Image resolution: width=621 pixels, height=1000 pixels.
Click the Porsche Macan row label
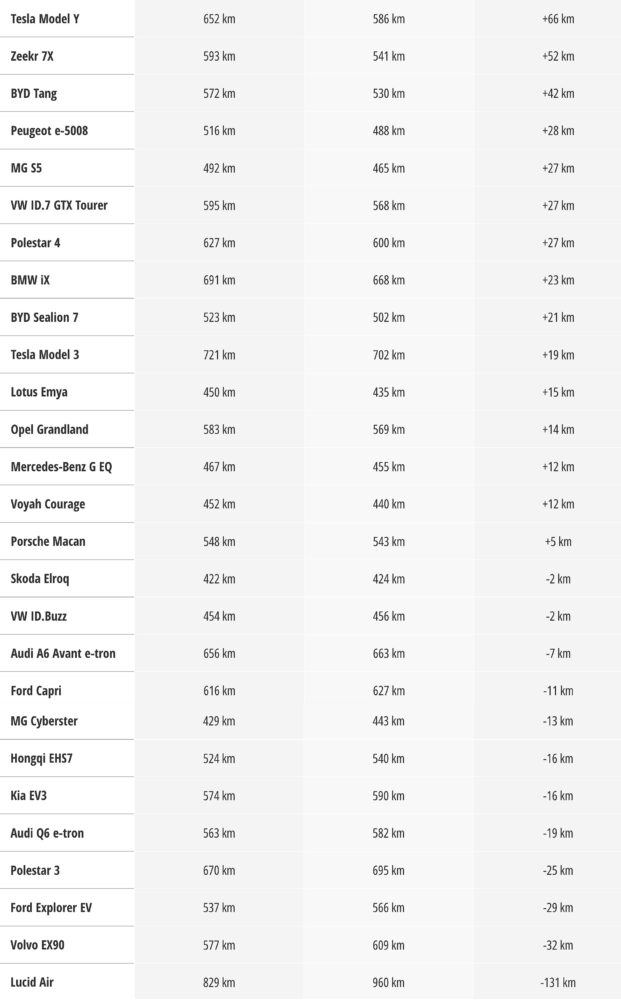[48, 541]
